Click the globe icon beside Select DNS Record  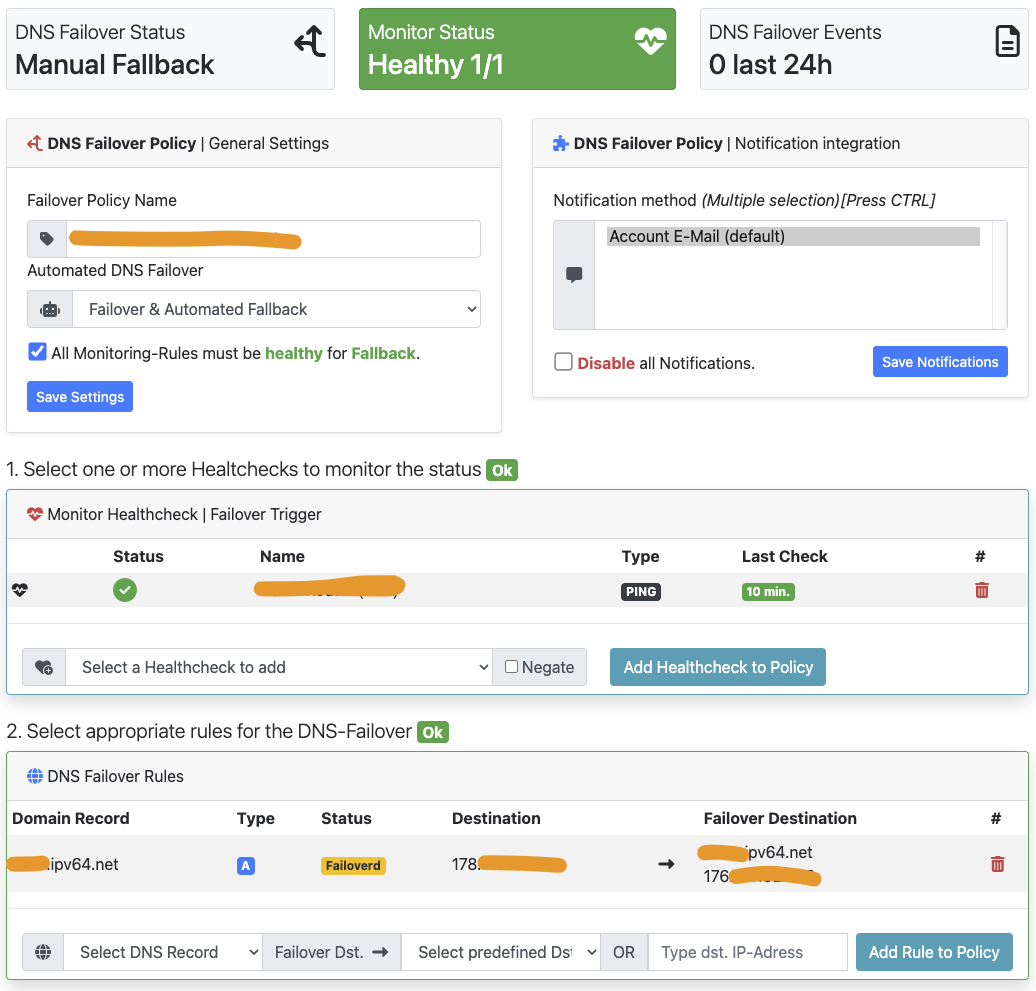pos(43,952)
